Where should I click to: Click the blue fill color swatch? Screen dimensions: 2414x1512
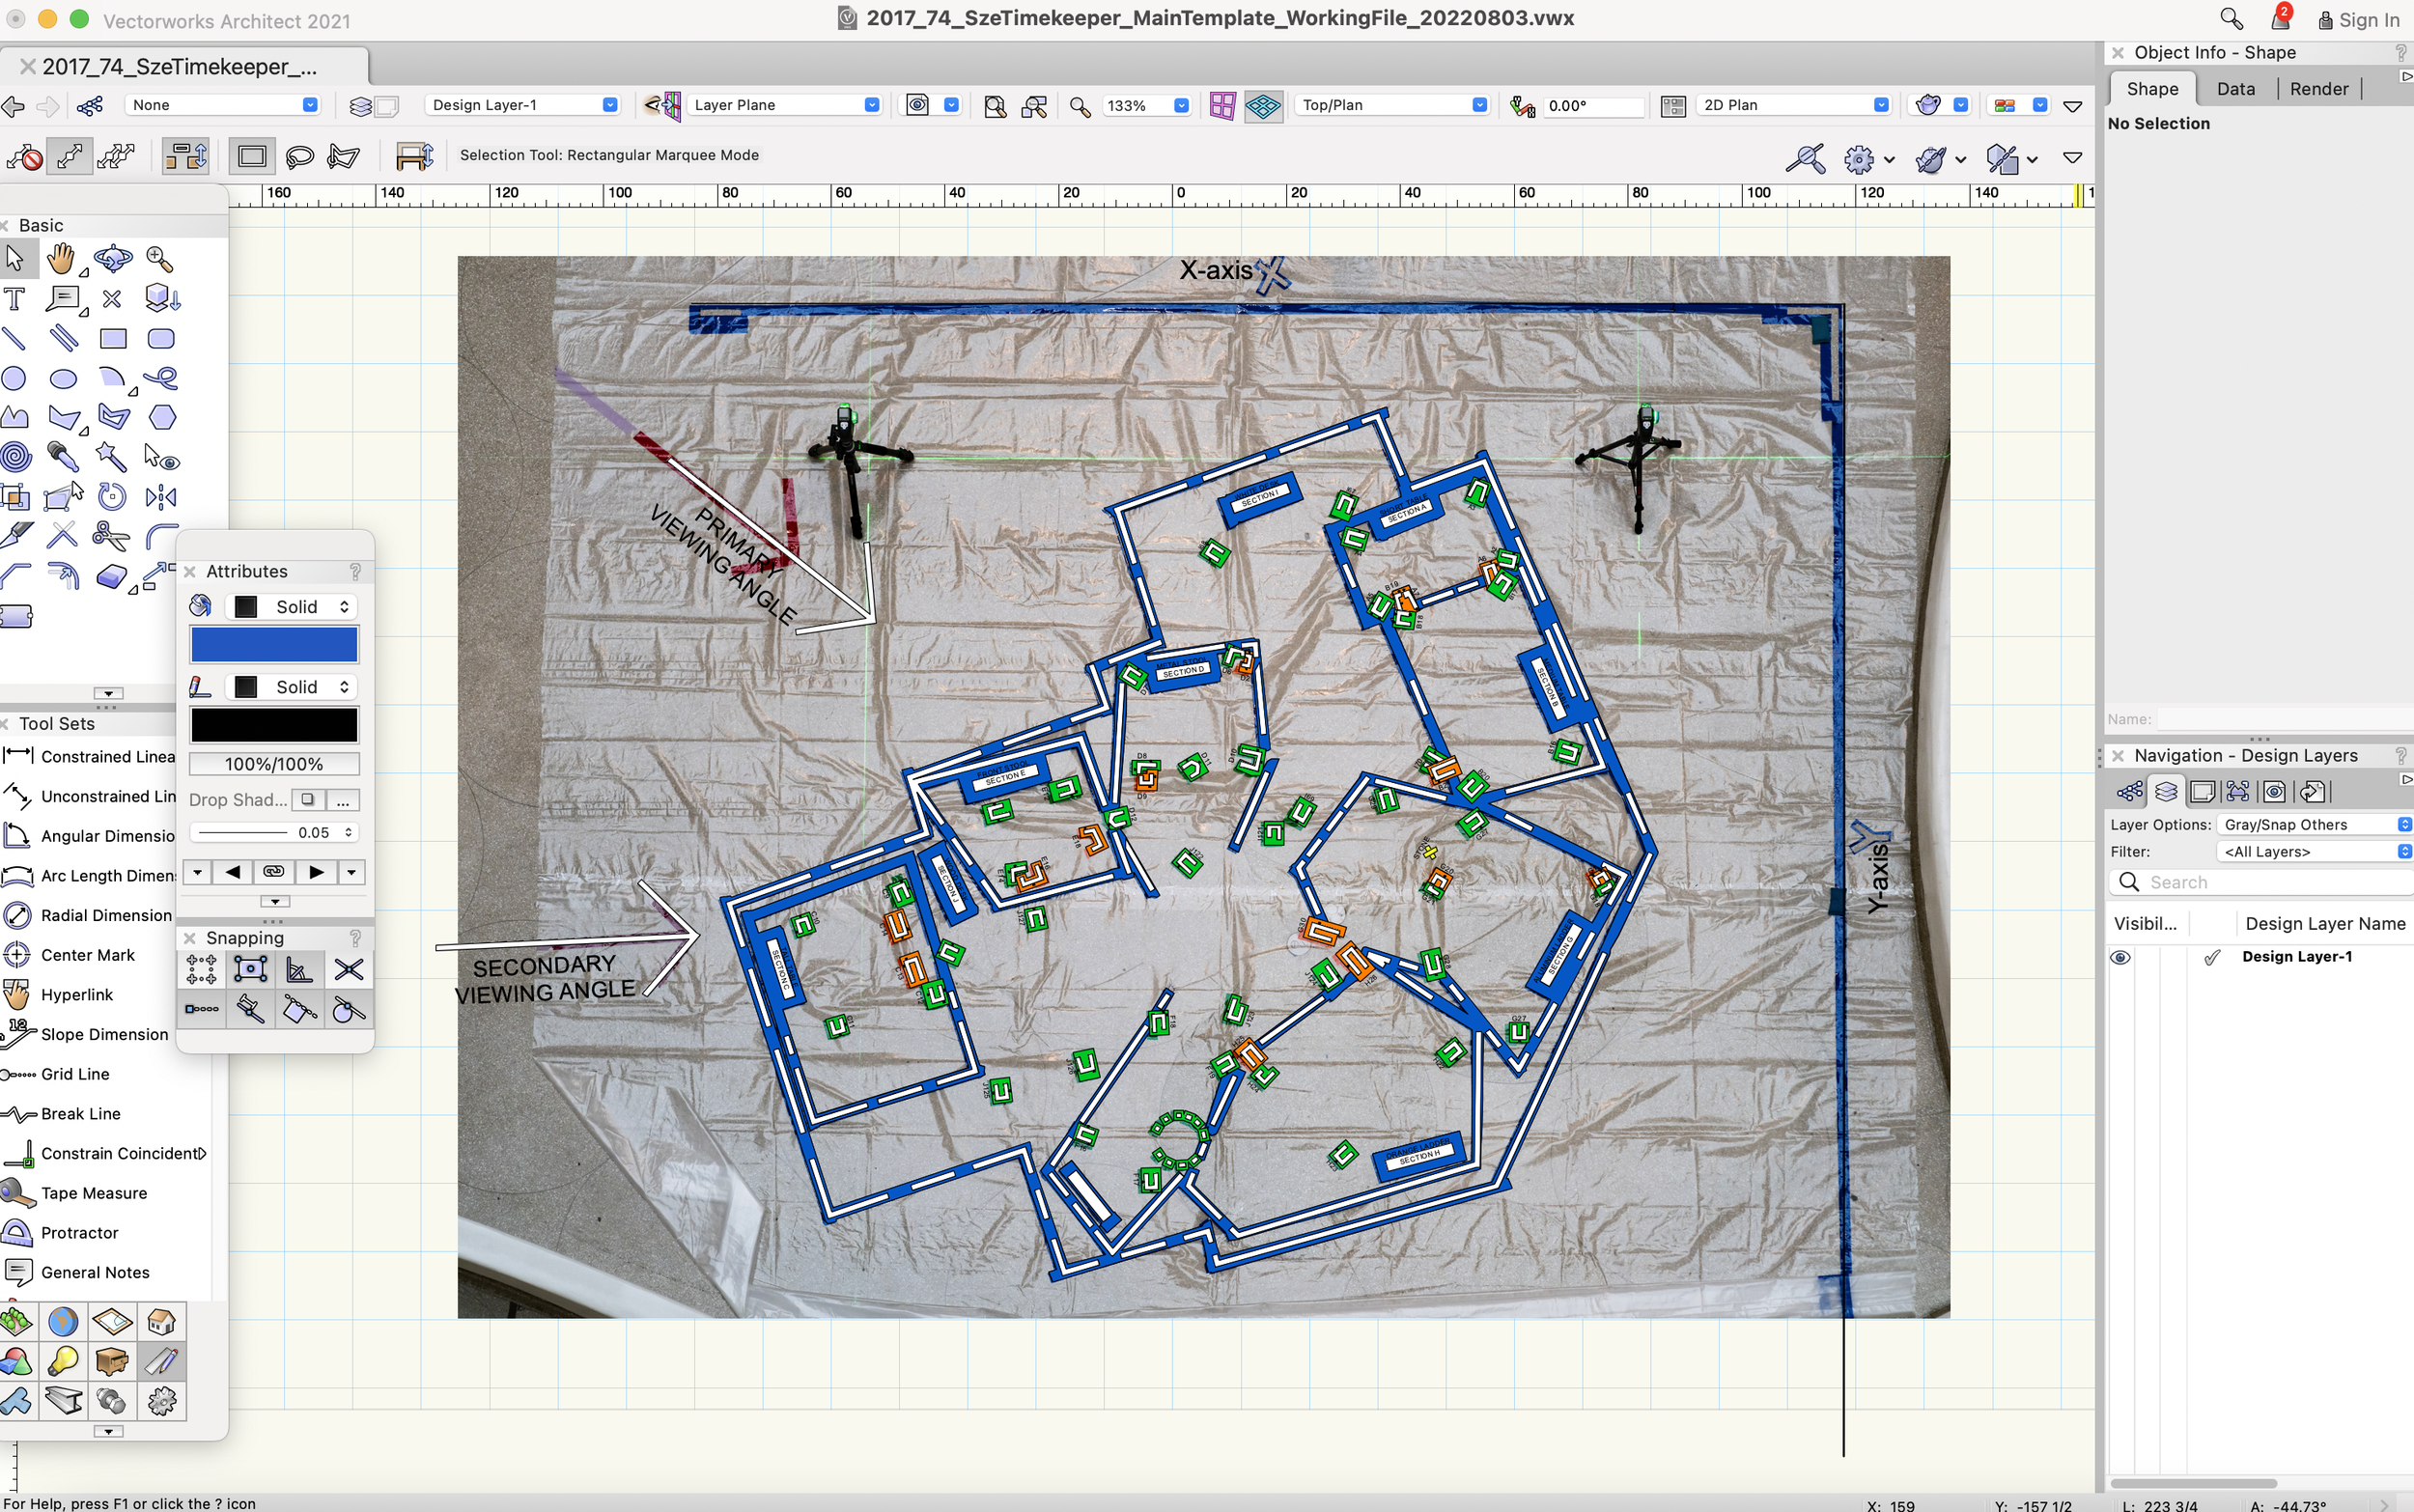pos(274,645)
